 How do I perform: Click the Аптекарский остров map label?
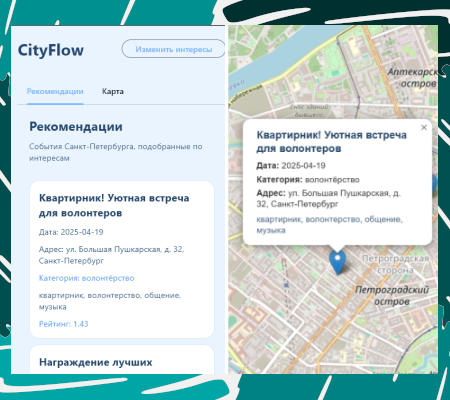[412, 77]
